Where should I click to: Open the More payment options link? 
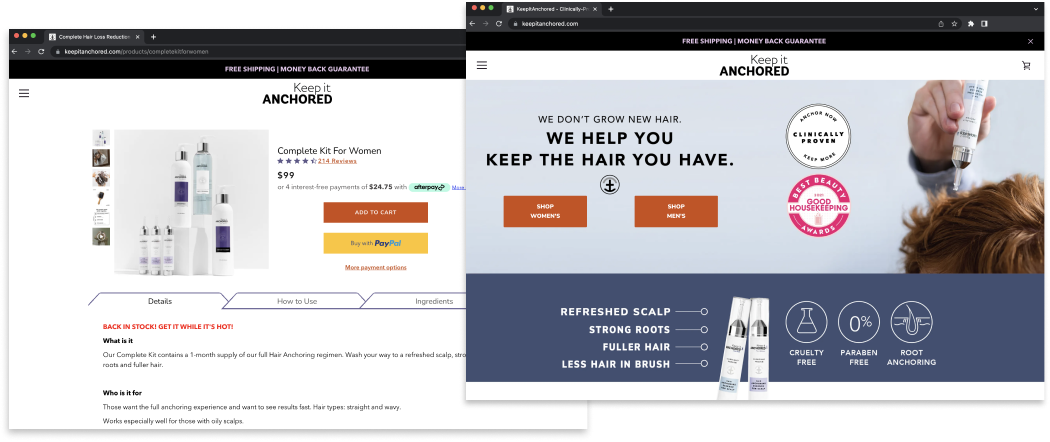pyautogui.click(x=376, y=268)
